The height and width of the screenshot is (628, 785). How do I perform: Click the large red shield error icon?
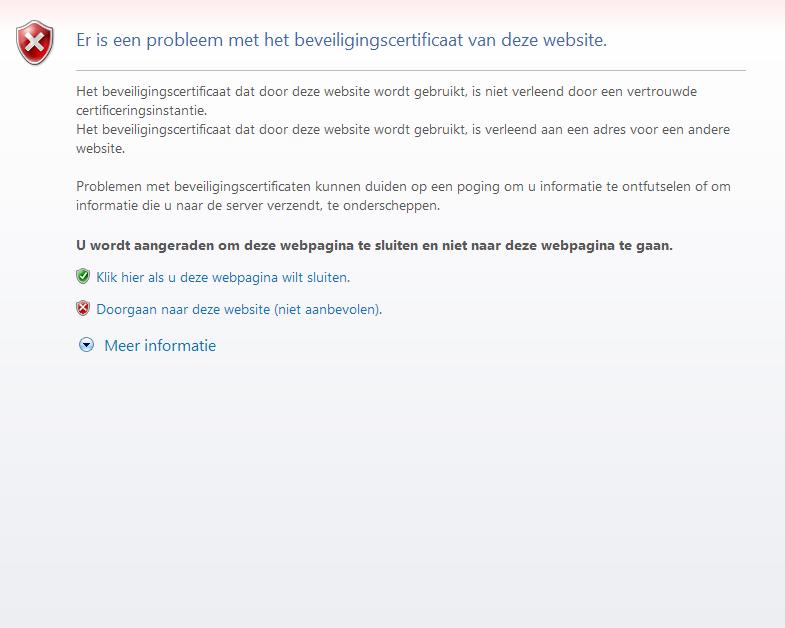pyautogui.click(x=35, y=43)
